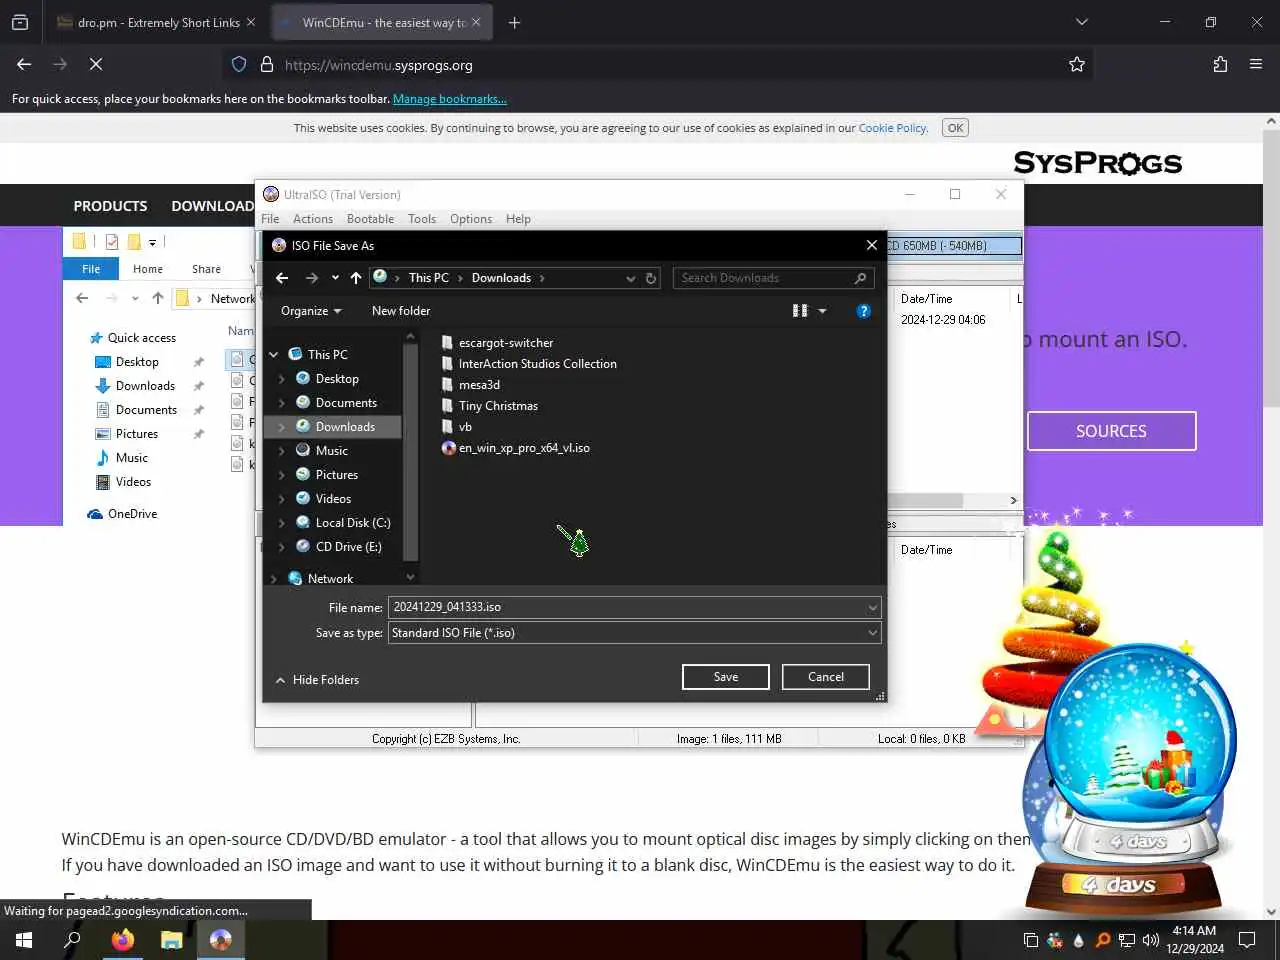Select Downloads in File Explorer Quick access
Image resolution: width=1280 pixels, height=960 pixels.
tap(145, 386)
